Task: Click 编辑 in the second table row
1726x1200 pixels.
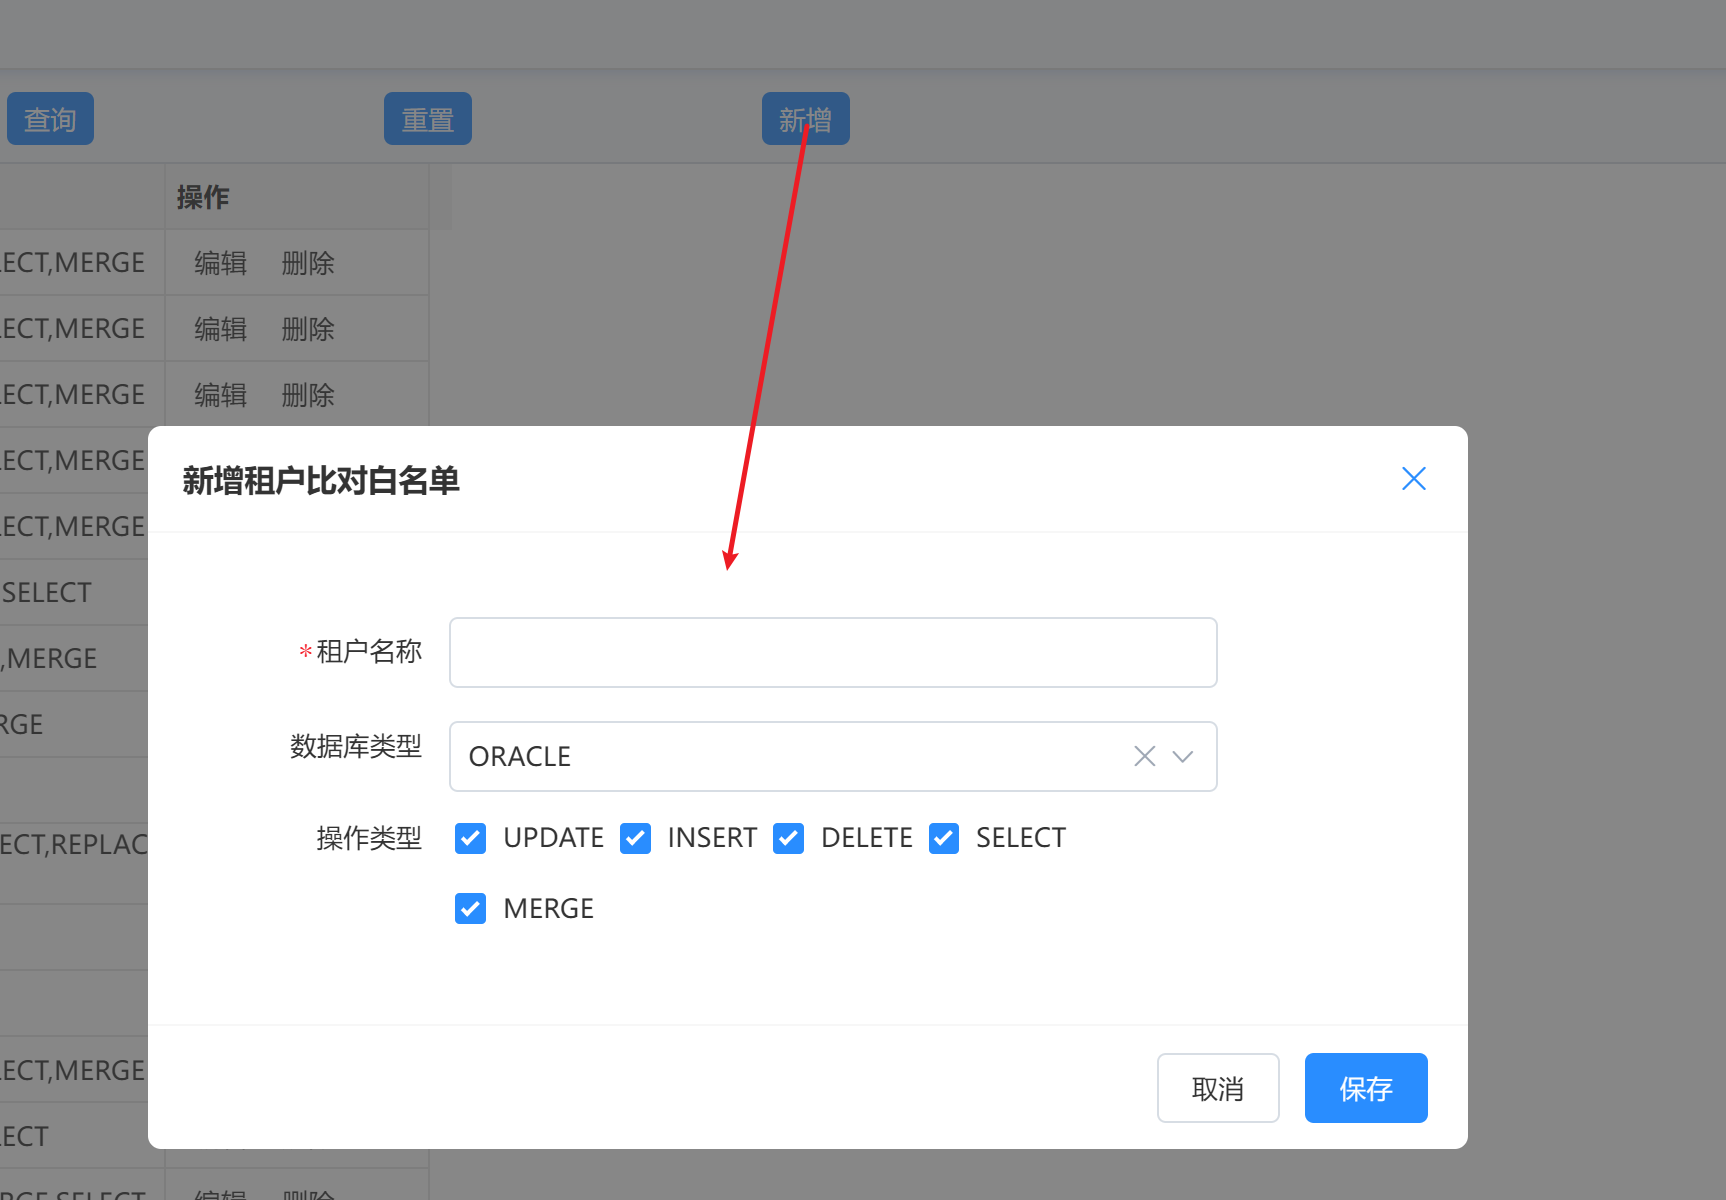Action: [x=220, y=329]
